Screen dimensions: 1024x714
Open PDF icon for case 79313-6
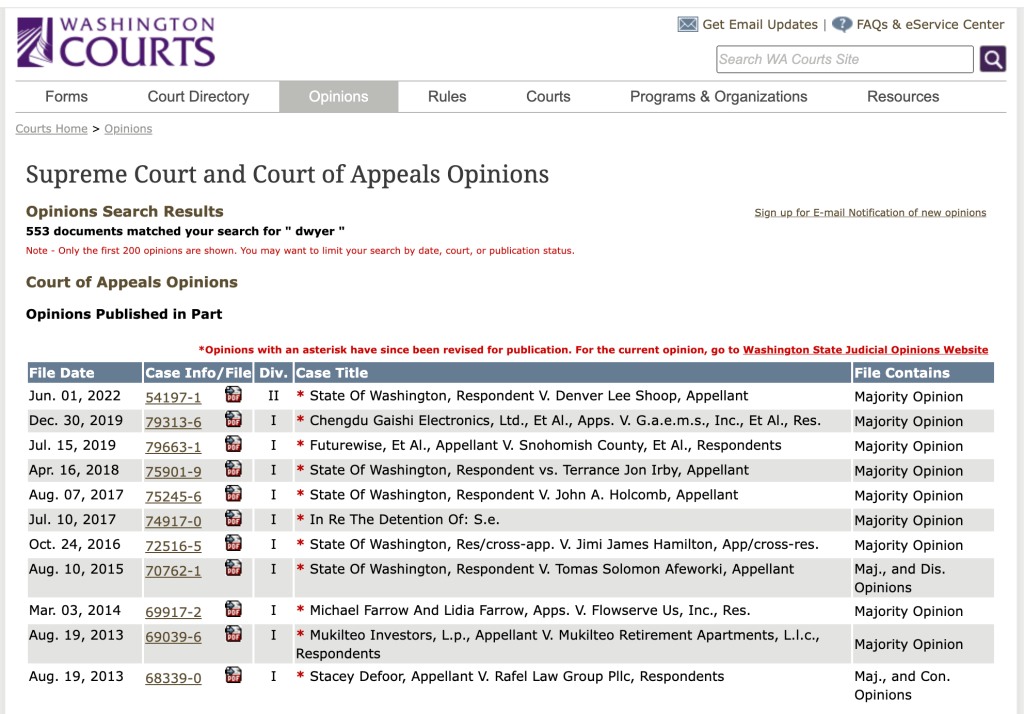(233, 420)
